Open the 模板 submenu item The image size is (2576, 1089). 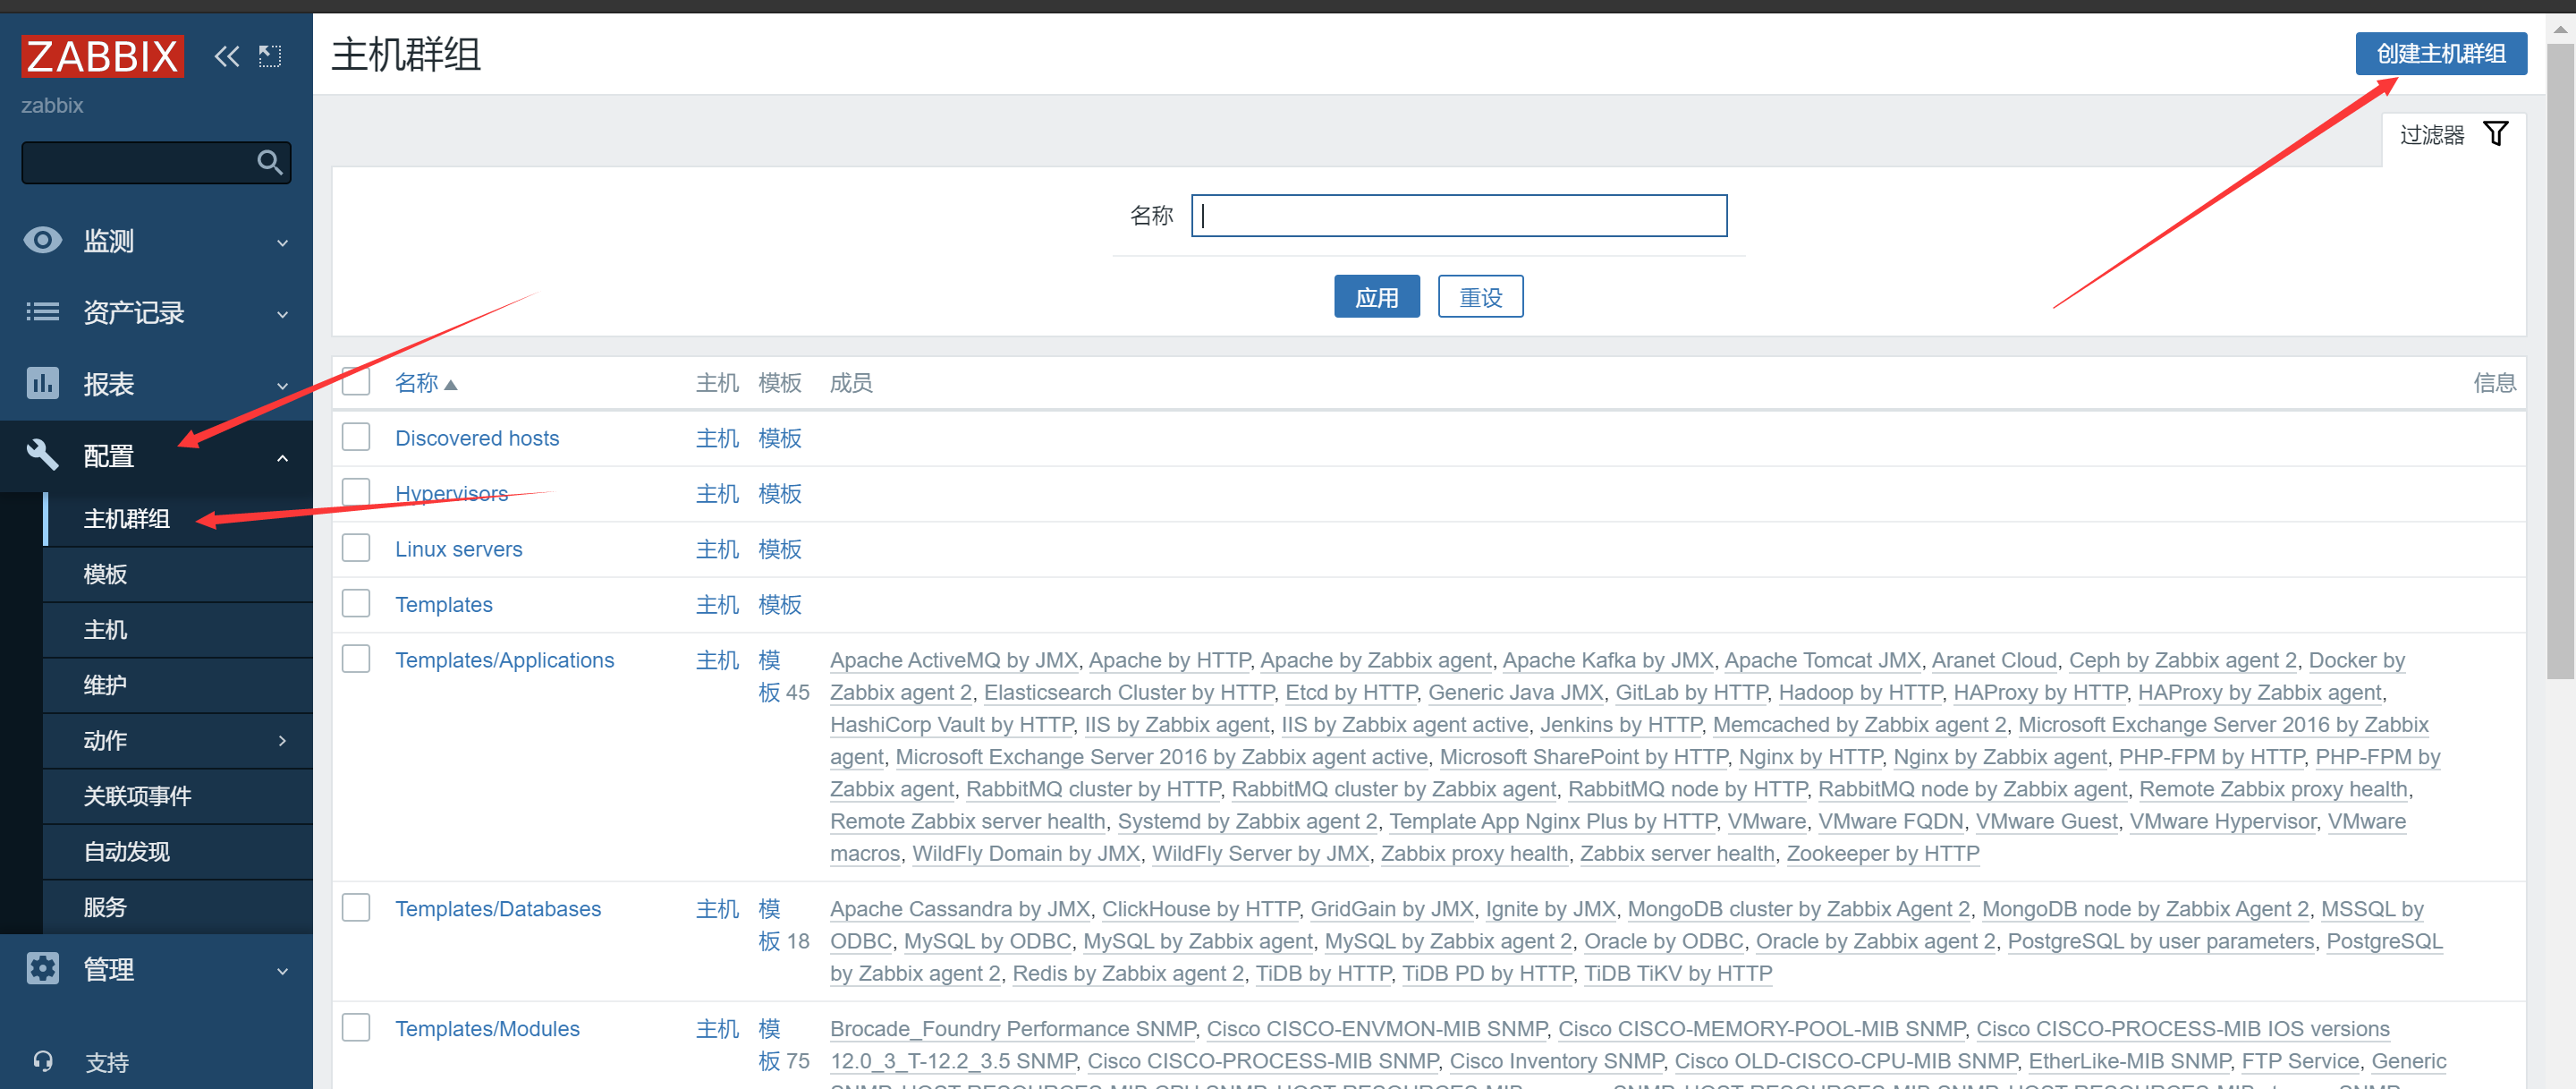105,574
